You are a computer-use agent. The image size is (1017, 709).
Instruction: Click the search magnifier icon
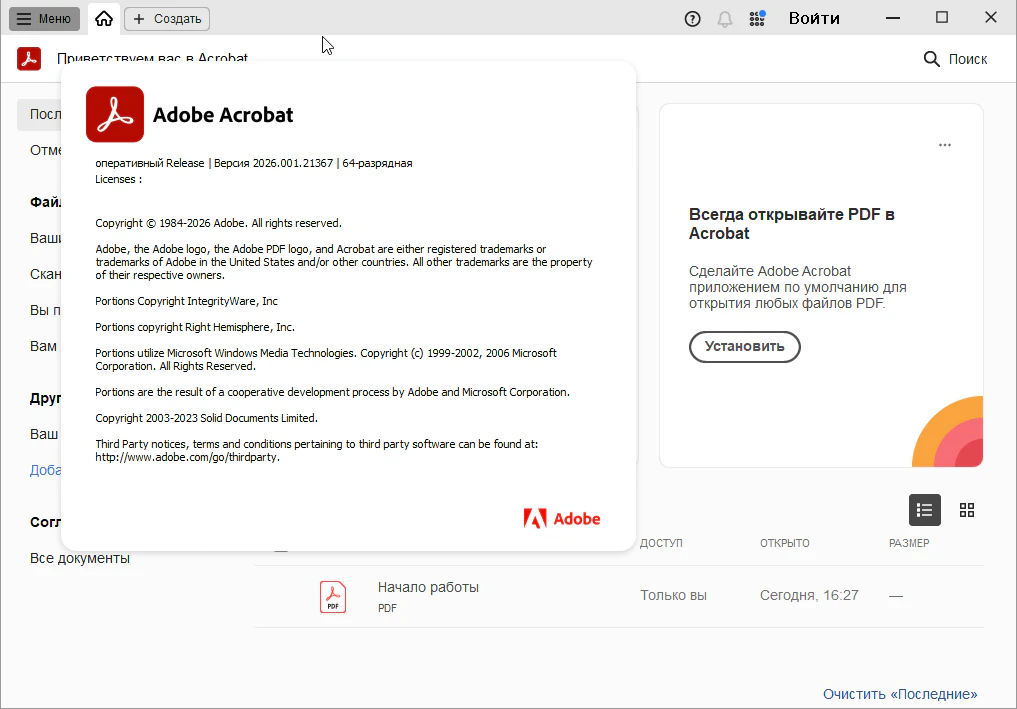pyautogui.click(x=931, y=59)
